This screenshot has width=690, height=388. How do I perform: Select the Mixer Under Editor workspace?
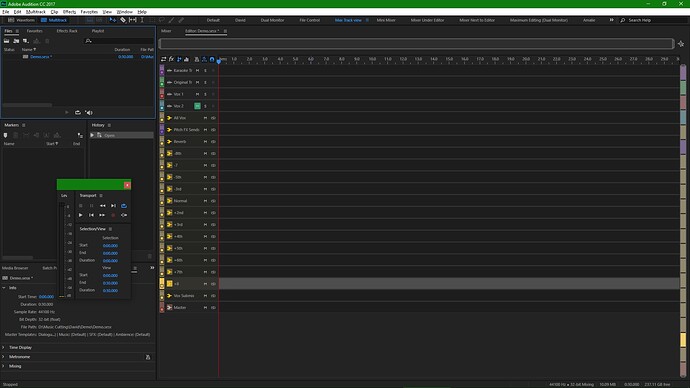click(427, 20)
